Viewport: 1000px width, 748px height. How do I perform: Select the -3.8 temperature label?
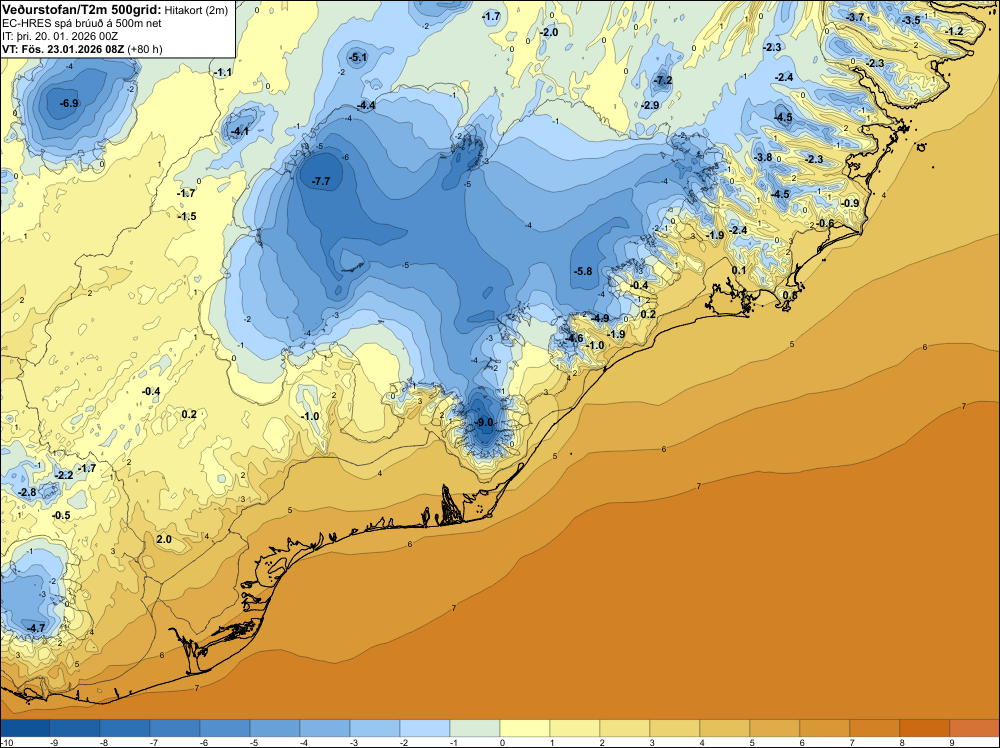tap(763, 157)
